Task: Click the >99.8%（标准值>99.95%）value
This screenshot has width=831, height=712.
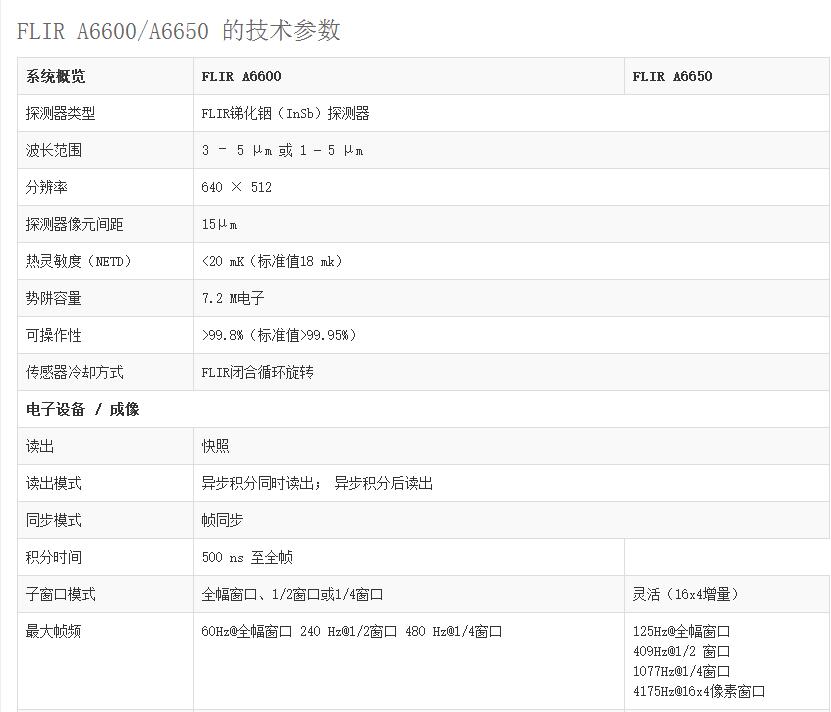Action: click(279, 336)
